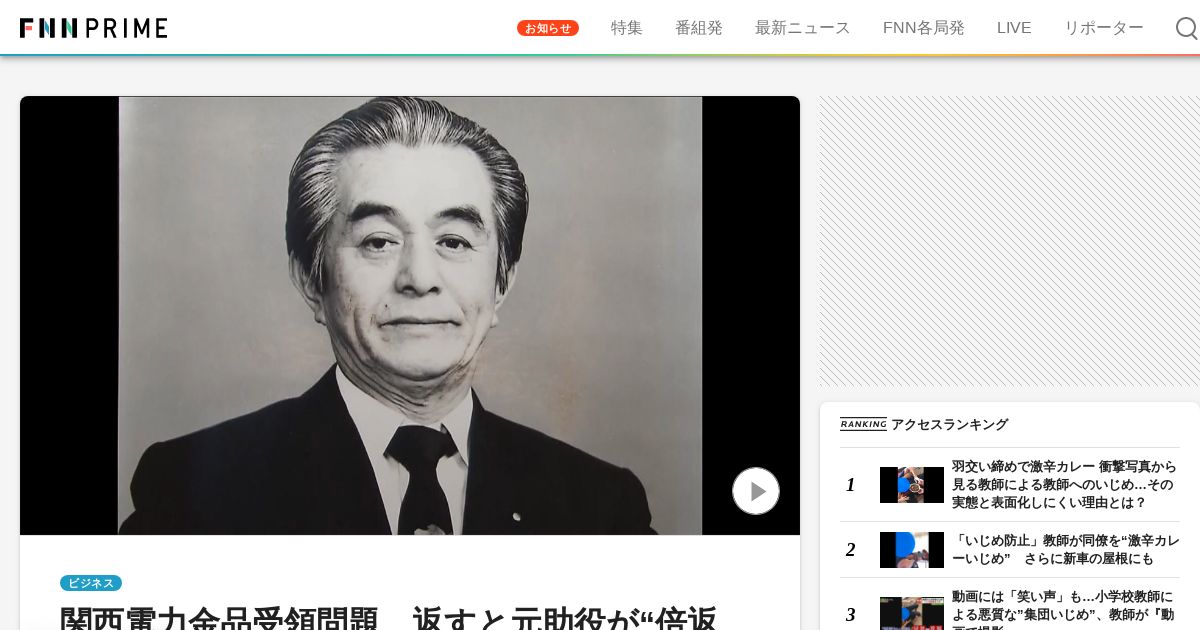Open the お知らせ notice badge
The image size is (1200, 630).
(x=548, y=28)
